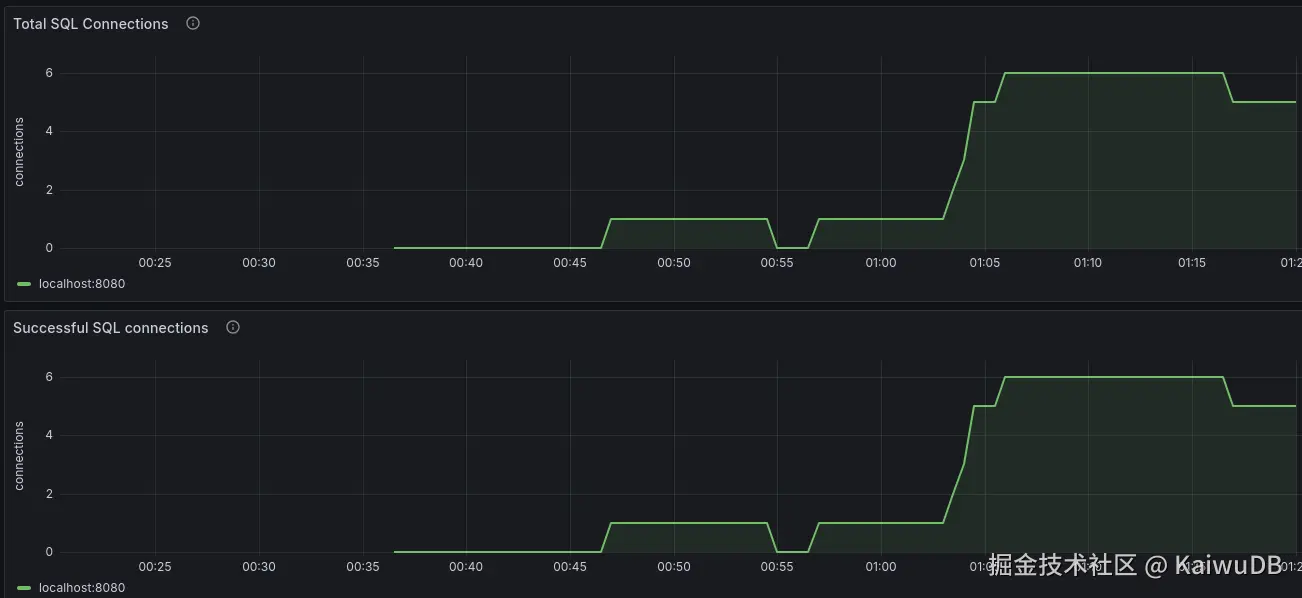1302x598 pixels.
Task: Click green legend swatch in Total SQL Connections panel
Action: tap(24, 284)
